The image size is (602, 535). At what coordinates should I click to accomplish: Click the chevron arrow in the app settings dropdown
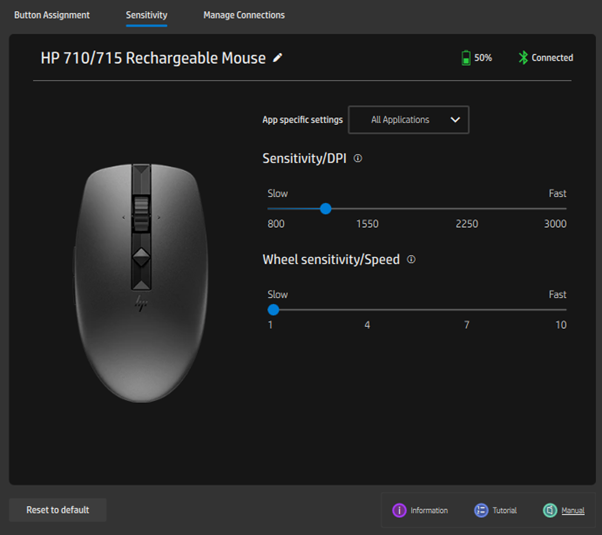(455, 120)
